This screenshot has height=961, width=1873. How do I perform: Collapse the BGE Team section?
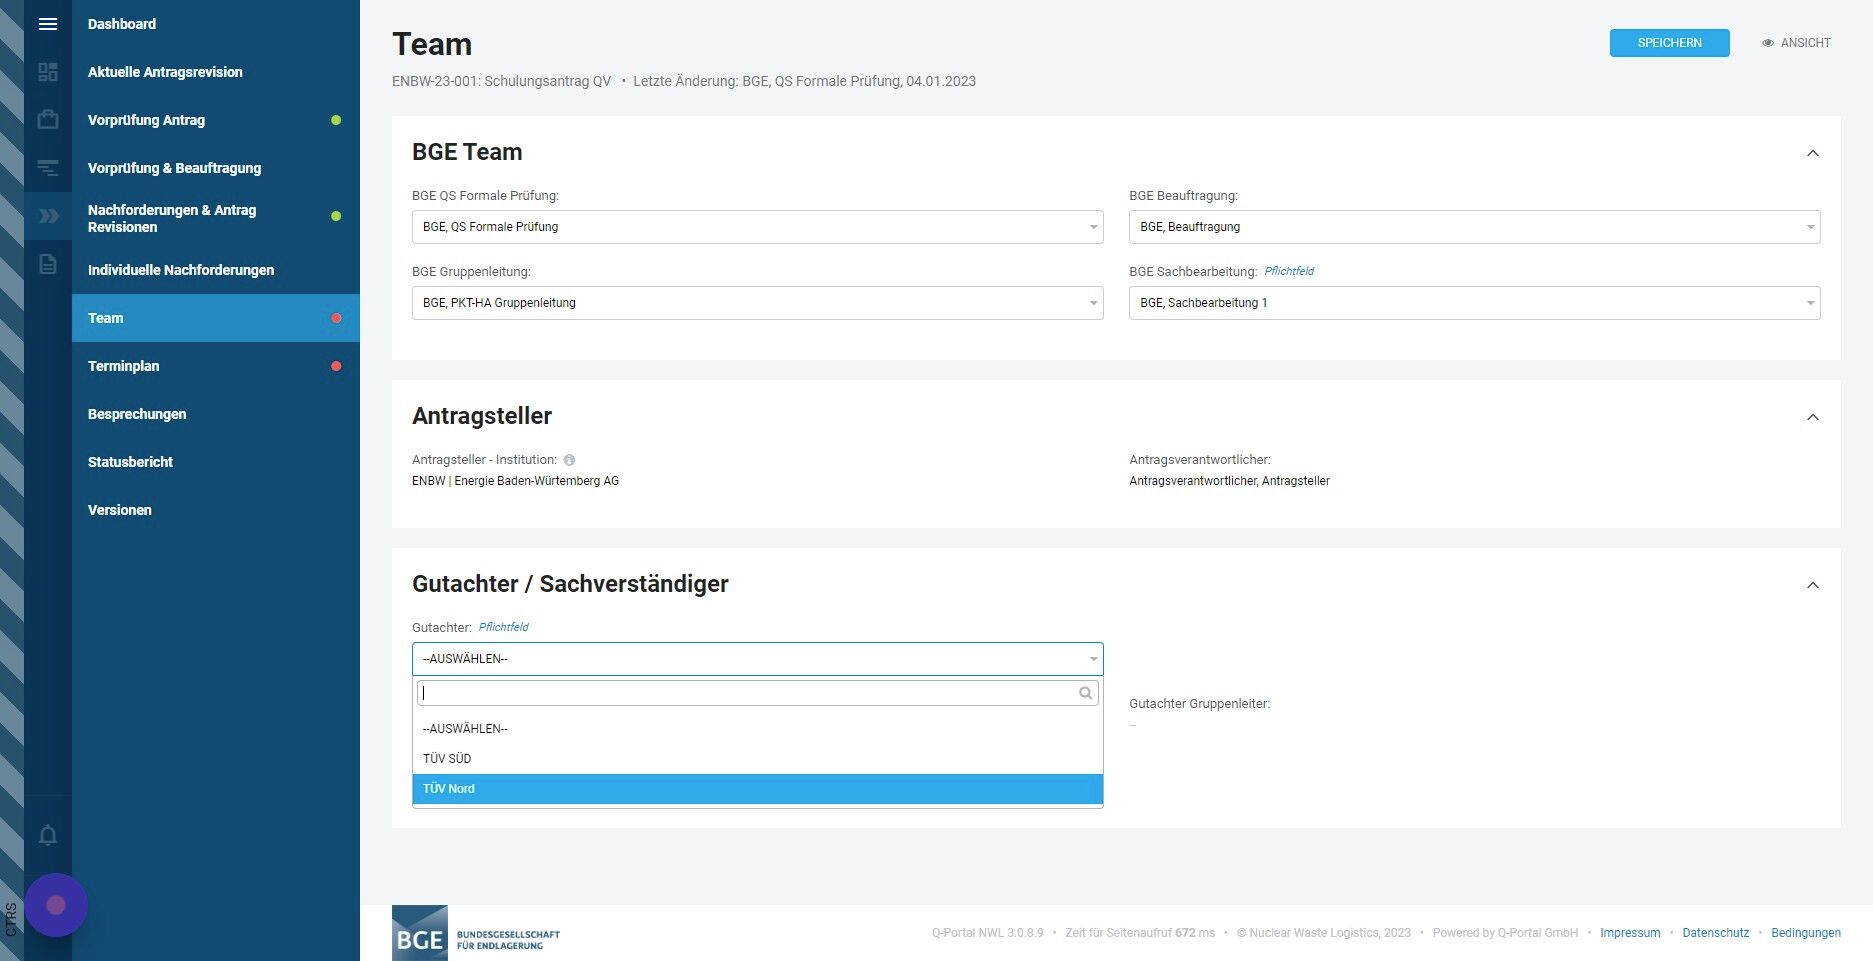point(1812,153)
